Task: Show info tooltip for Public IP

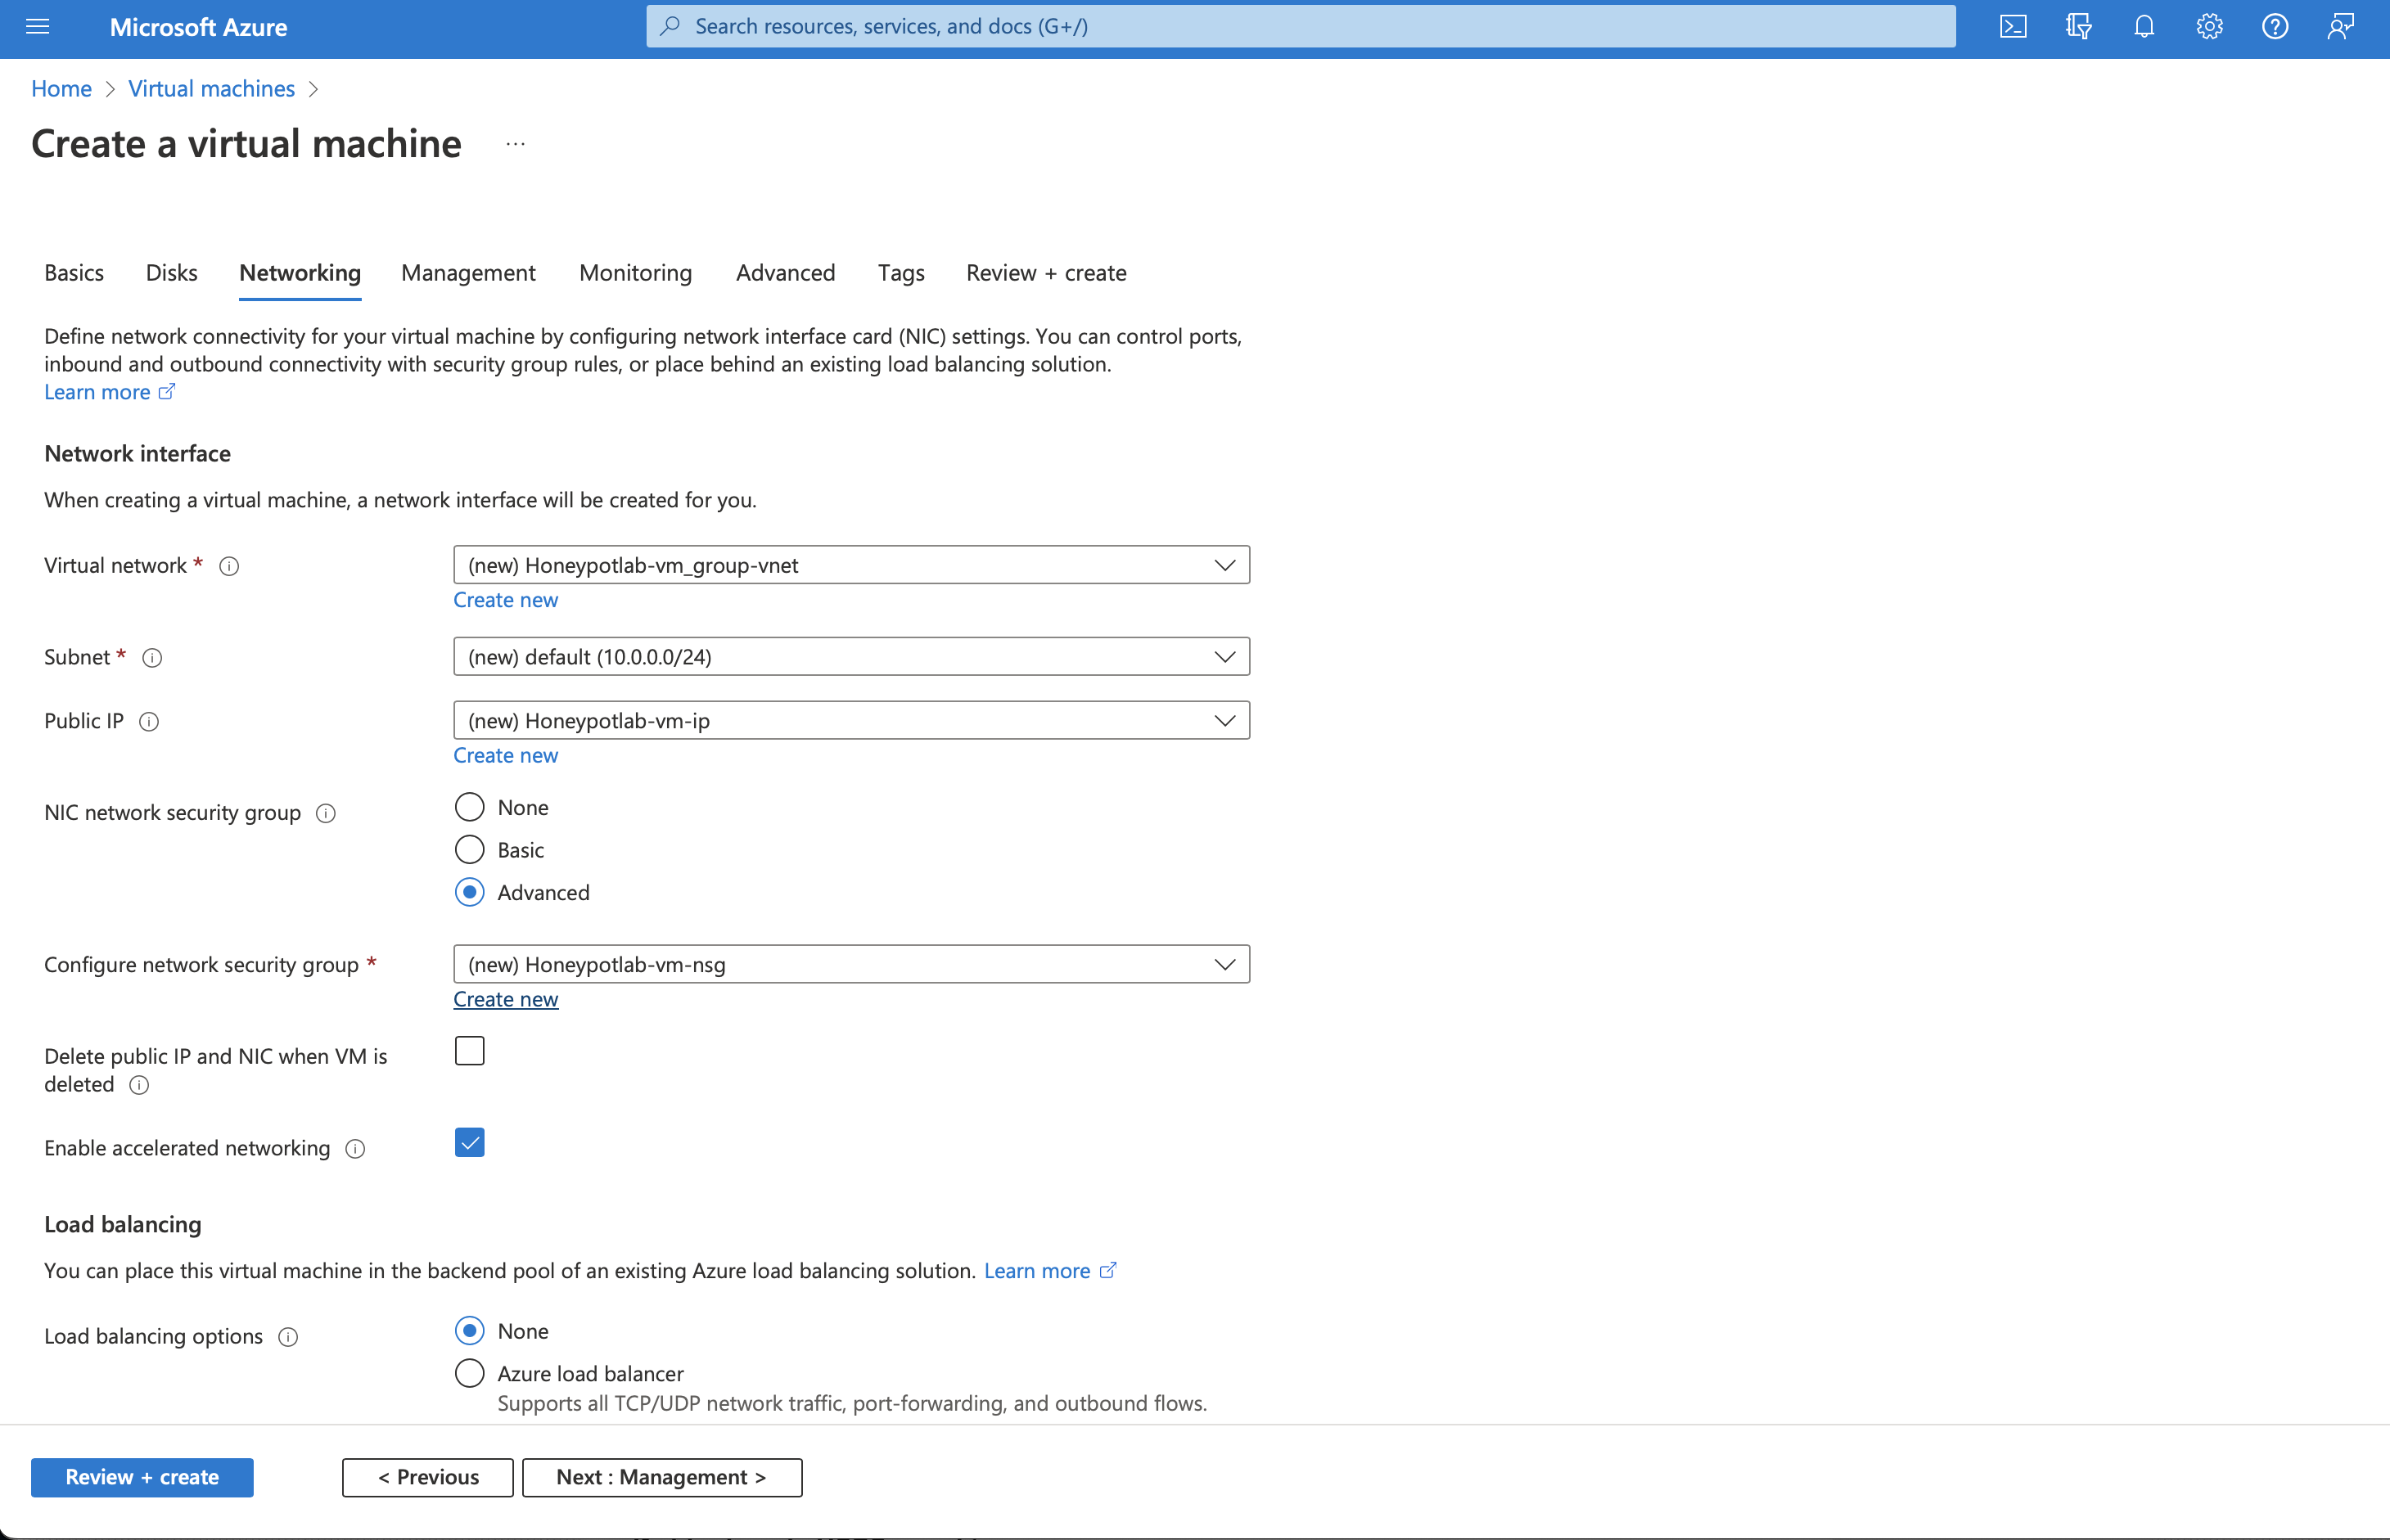Action: (x=149, y=722)
